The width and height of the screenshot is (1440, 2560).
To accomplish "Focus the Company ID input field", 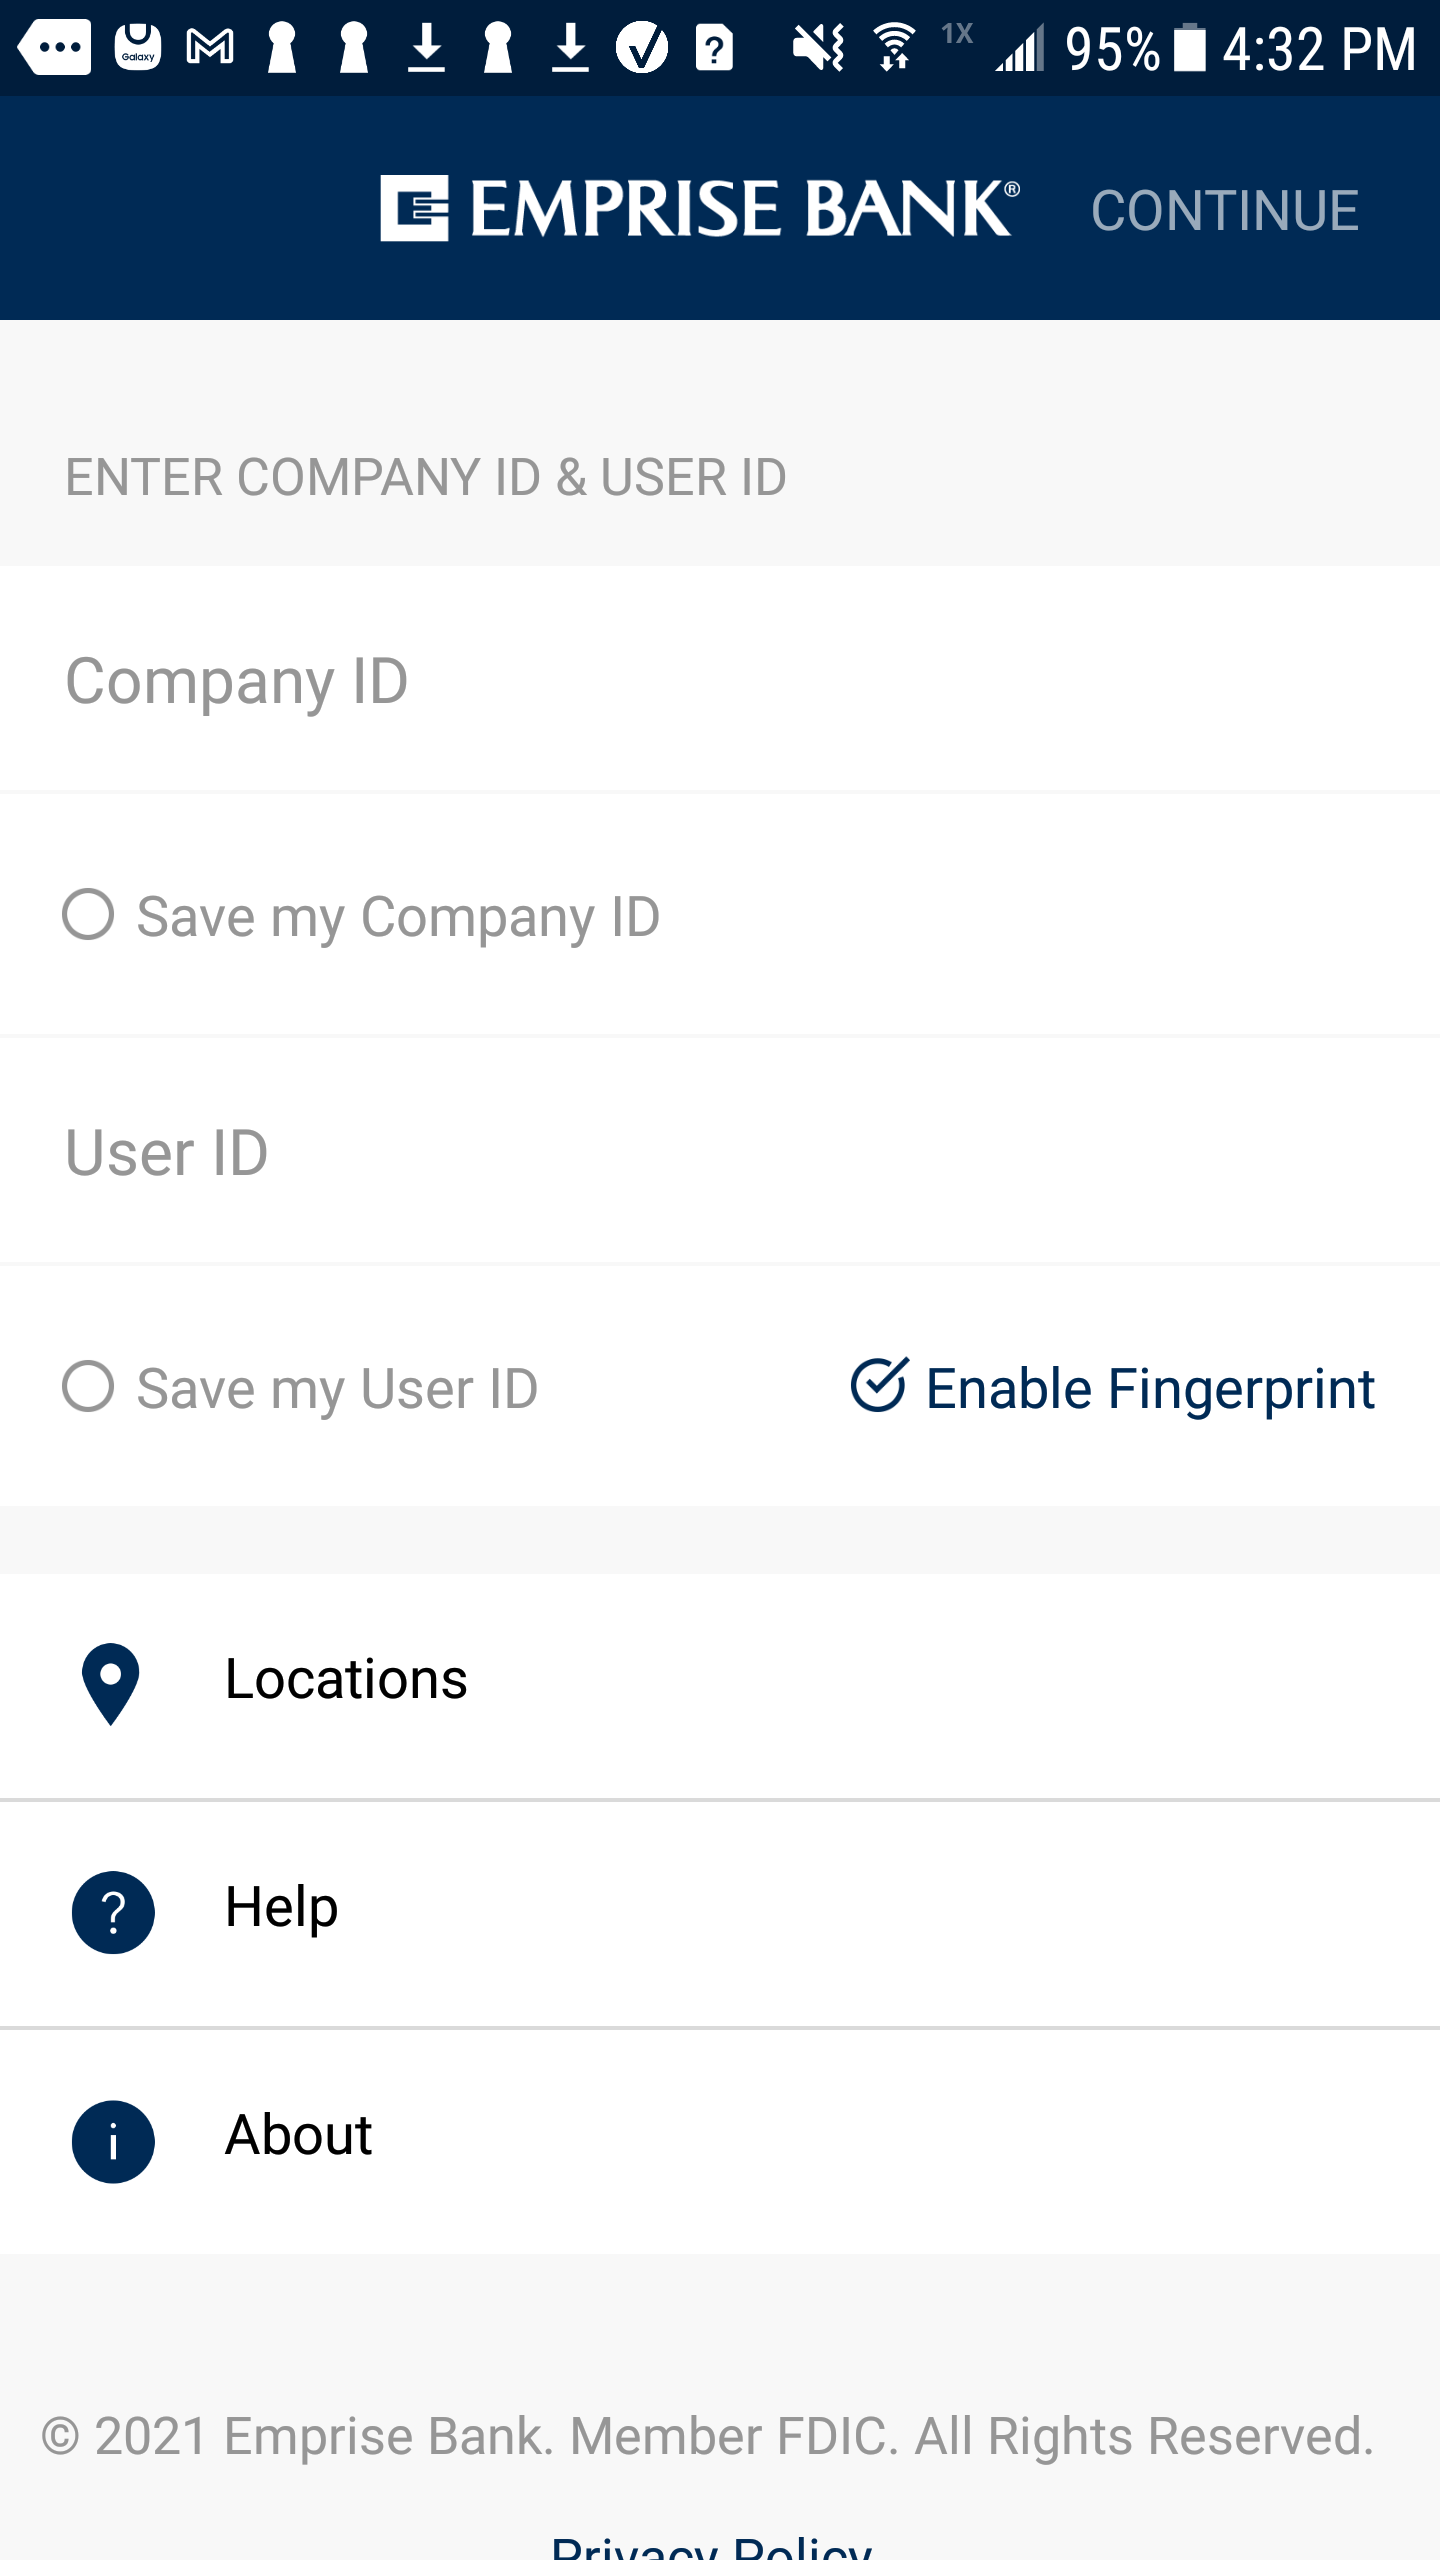I will pyautogui.click(x=720, y=680).
